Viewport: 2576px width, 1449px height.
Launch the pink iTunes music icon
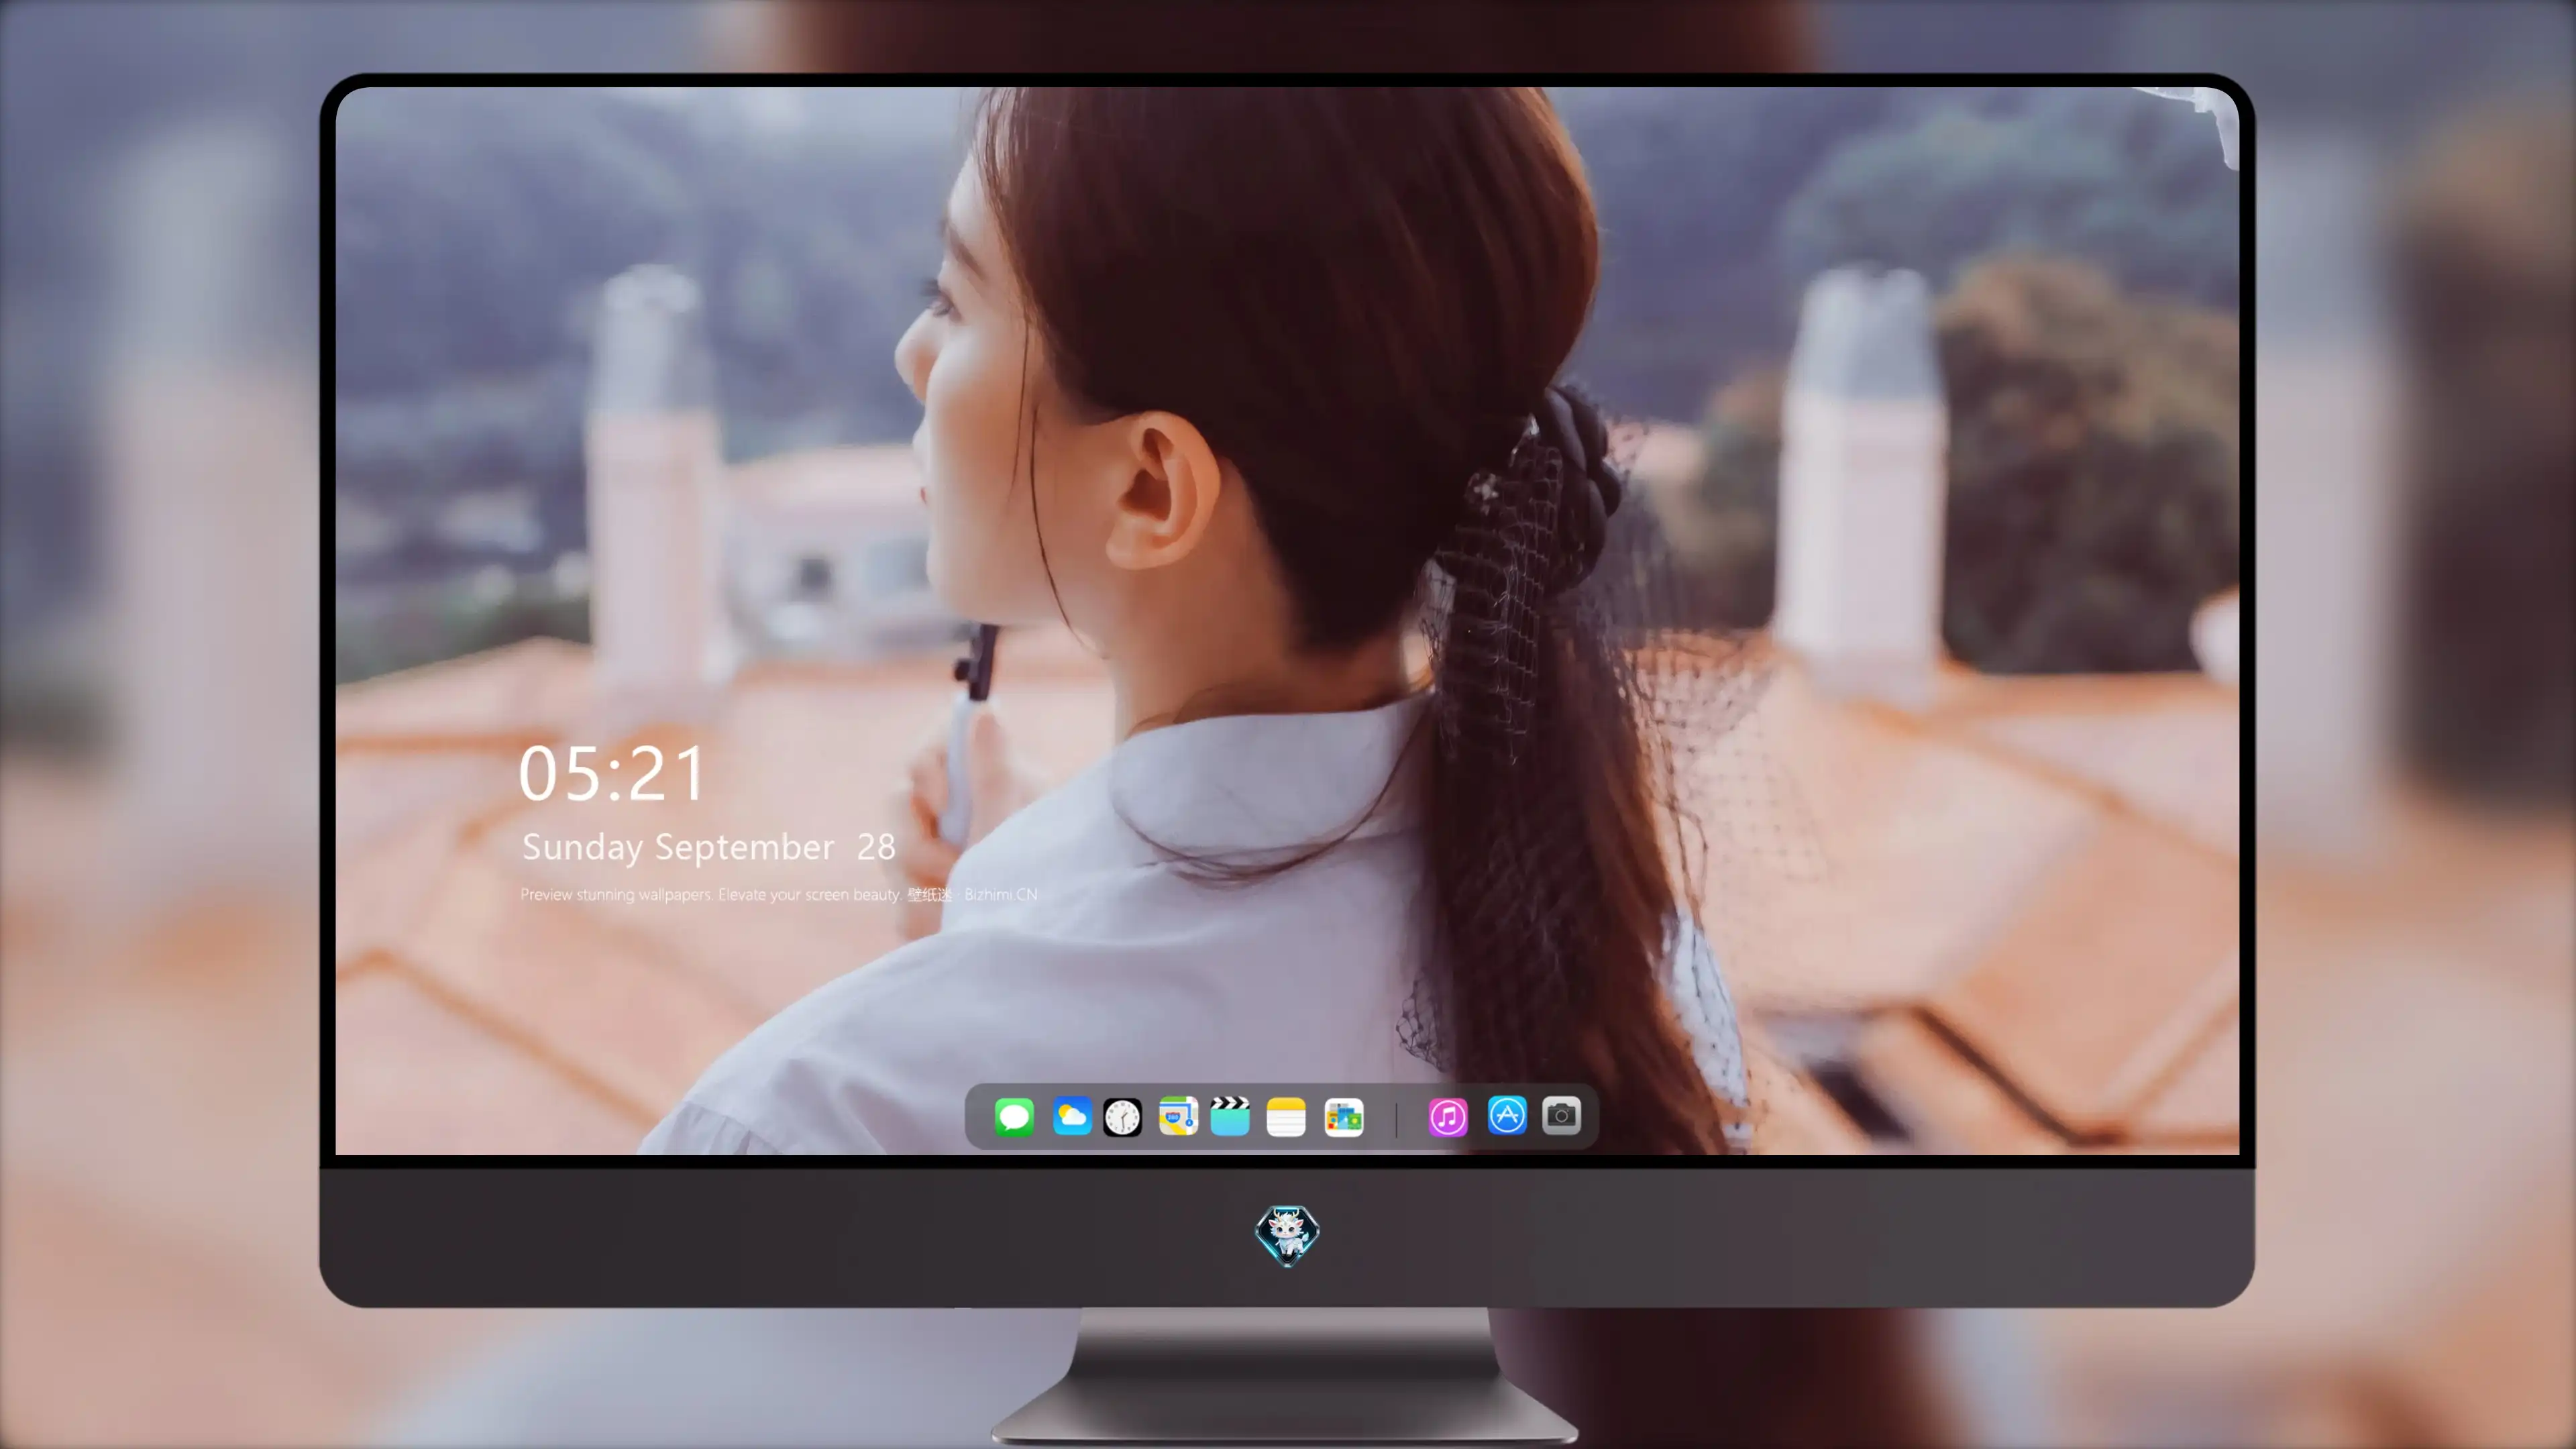tap(1448, 1117)
